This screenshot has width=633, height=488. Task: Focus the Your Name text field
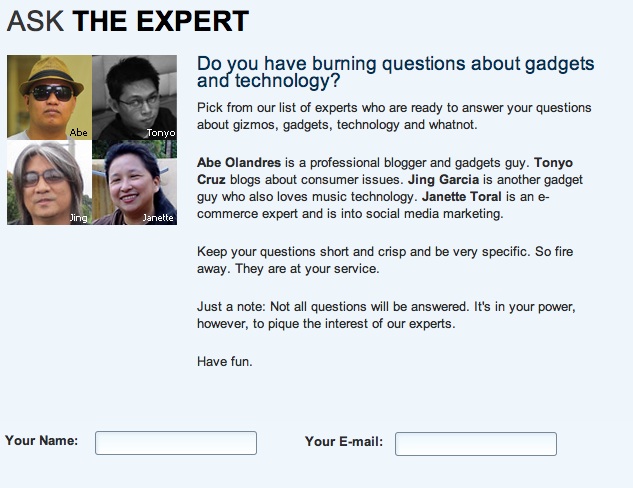click(176, 443)
